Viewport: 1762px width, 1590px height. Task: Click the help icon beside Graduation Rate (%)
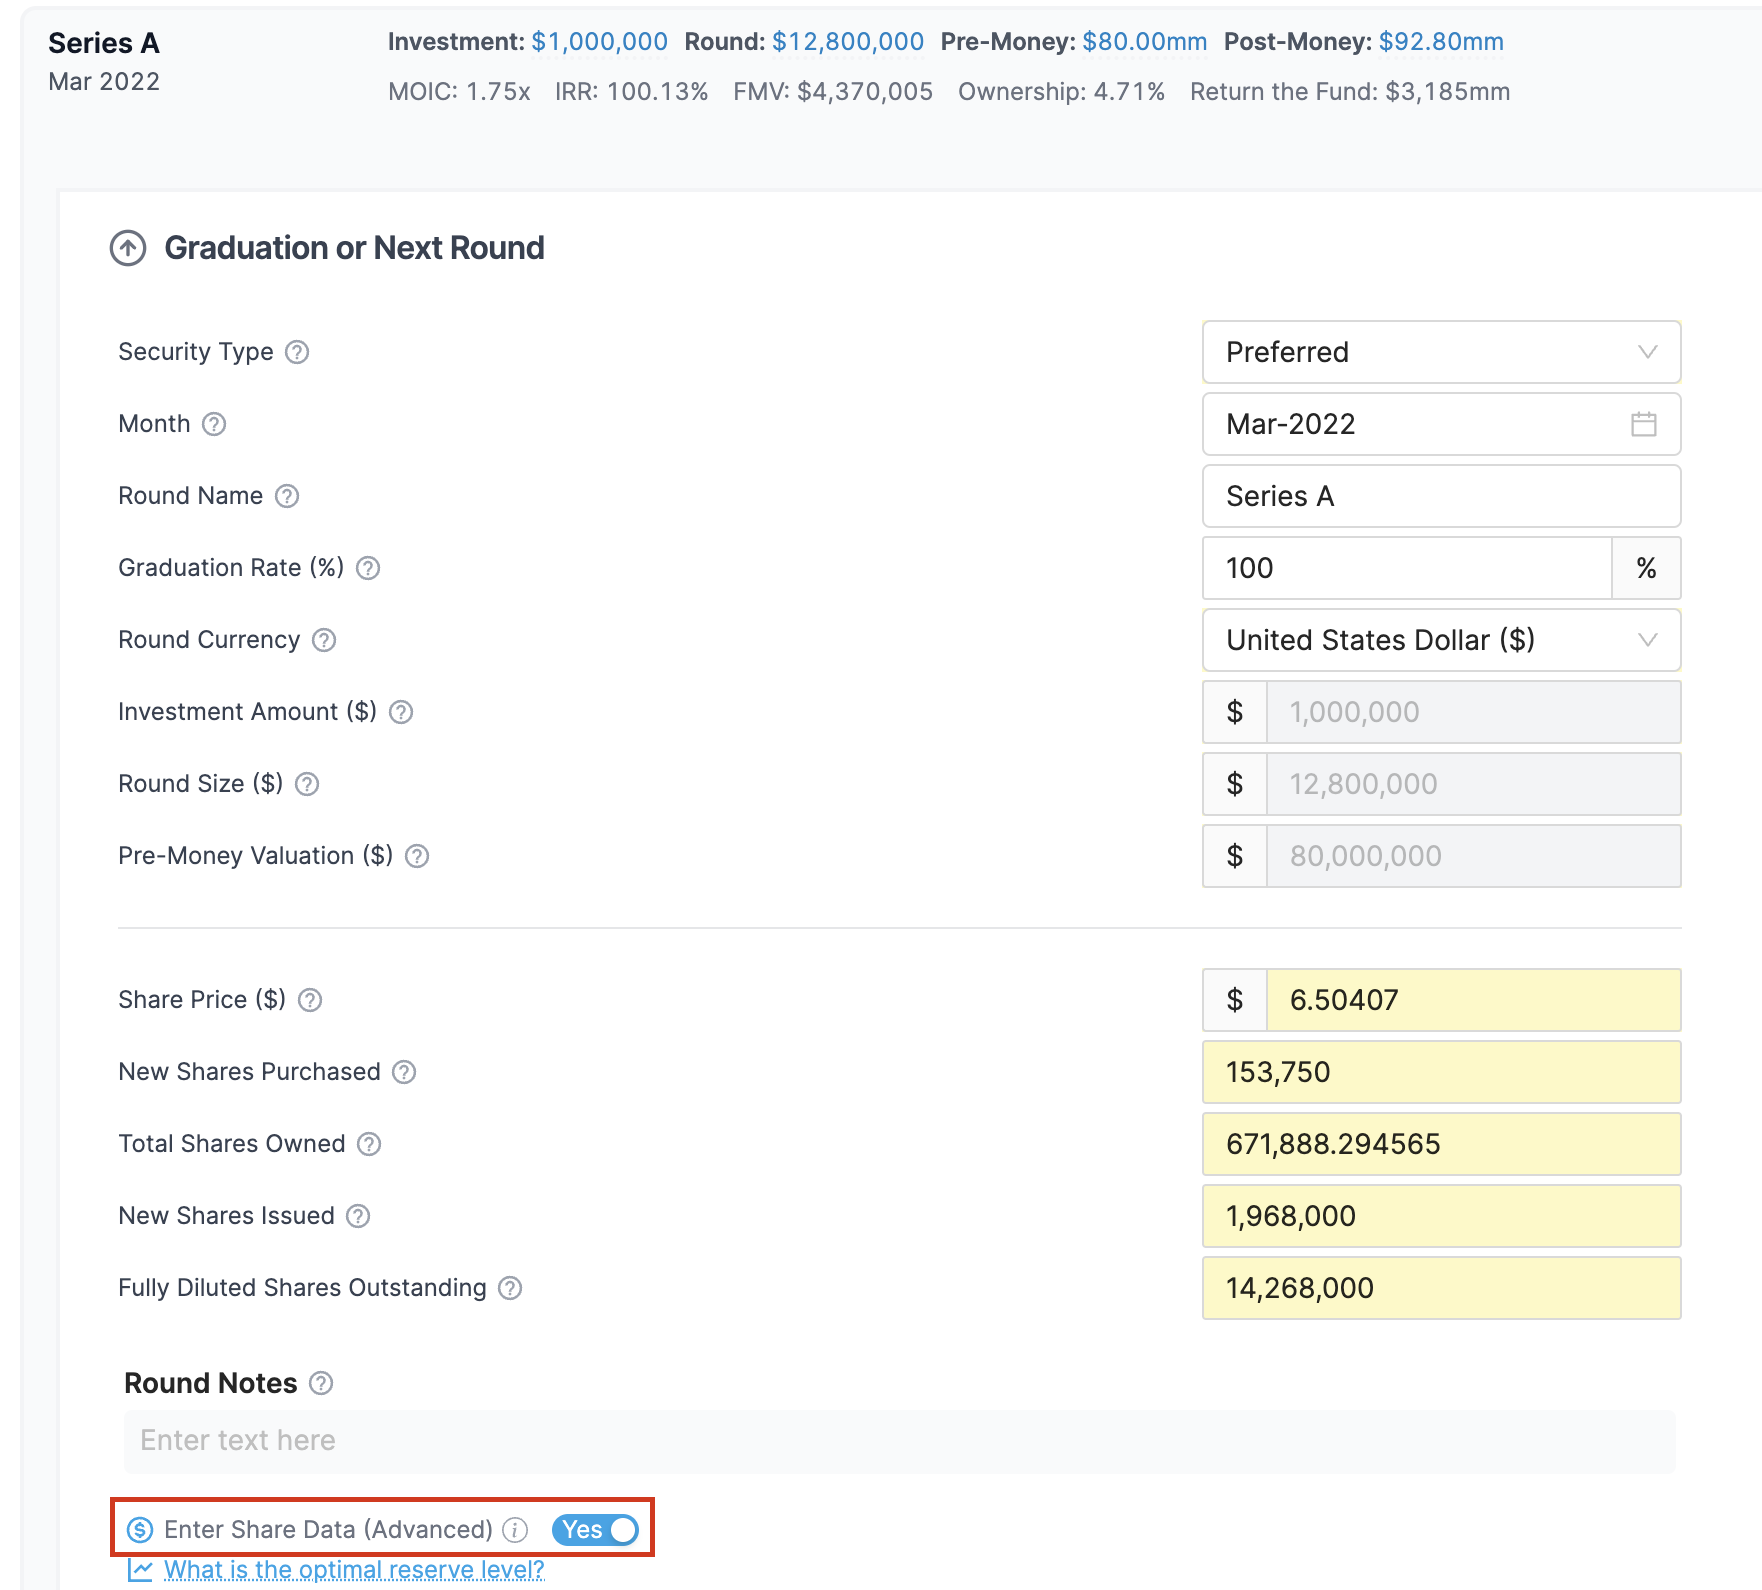[x=368, y=568]
